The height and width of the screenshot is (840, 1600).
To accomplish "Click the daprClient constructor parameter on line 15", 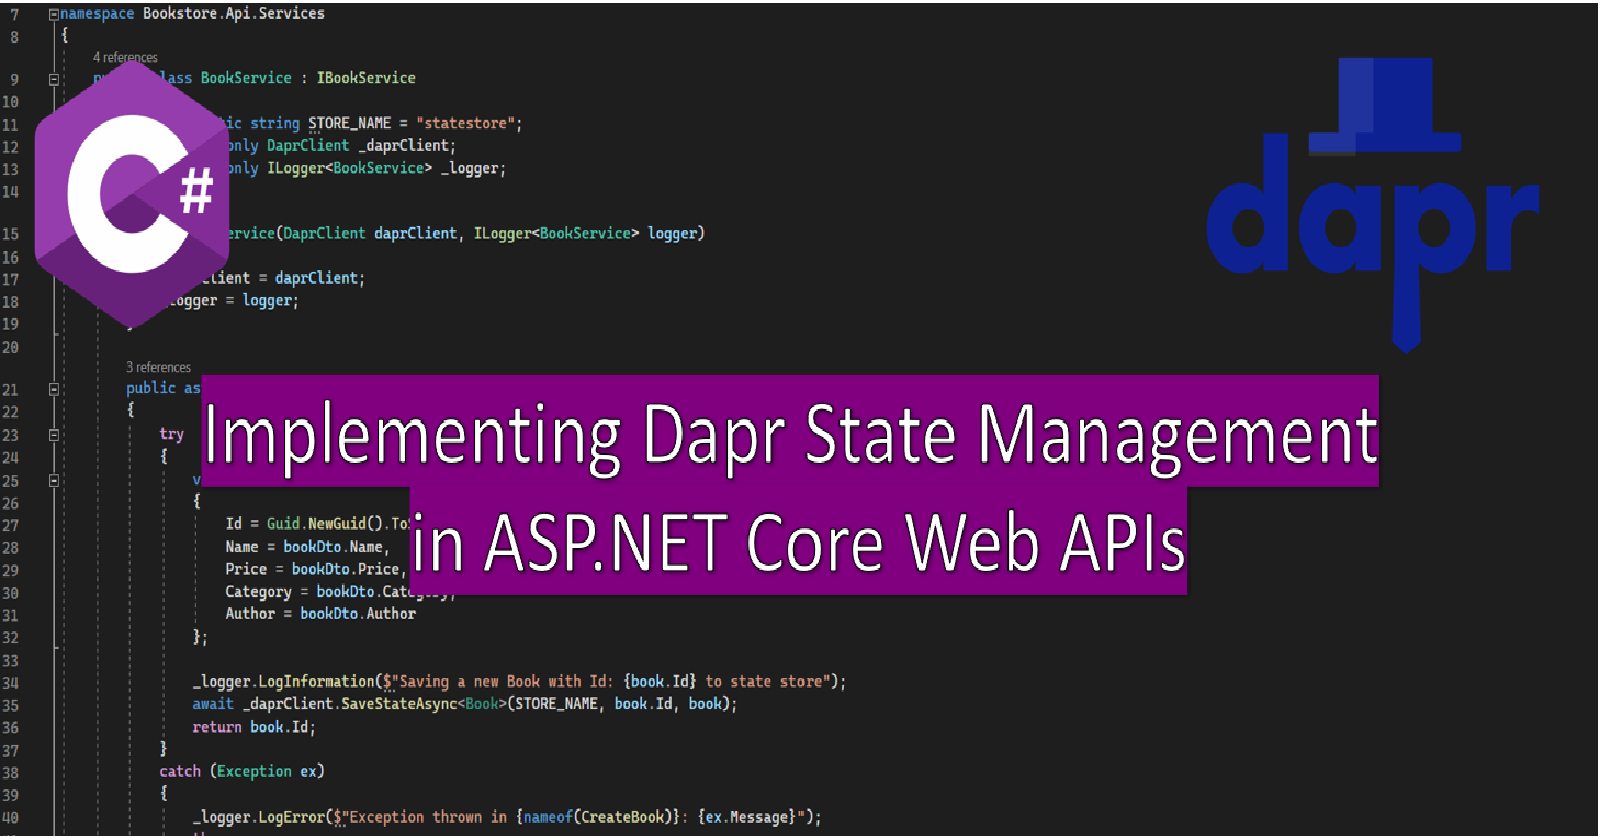I will coord(415,233).
